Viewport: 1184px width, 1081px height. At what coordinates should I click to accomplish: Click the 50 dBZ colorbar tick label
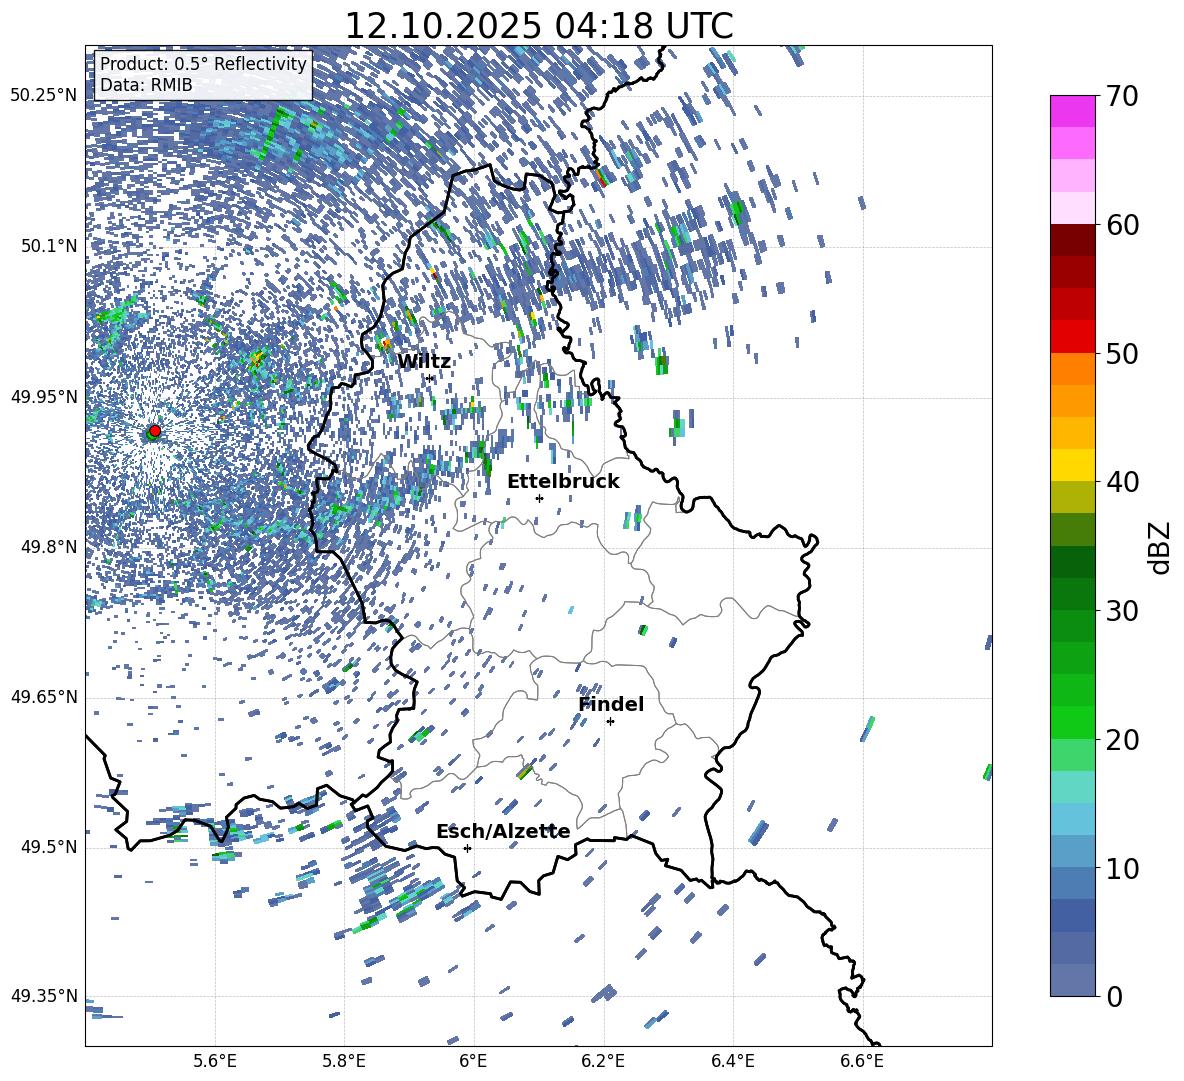pyautogui.click(x=1122, y=353)
